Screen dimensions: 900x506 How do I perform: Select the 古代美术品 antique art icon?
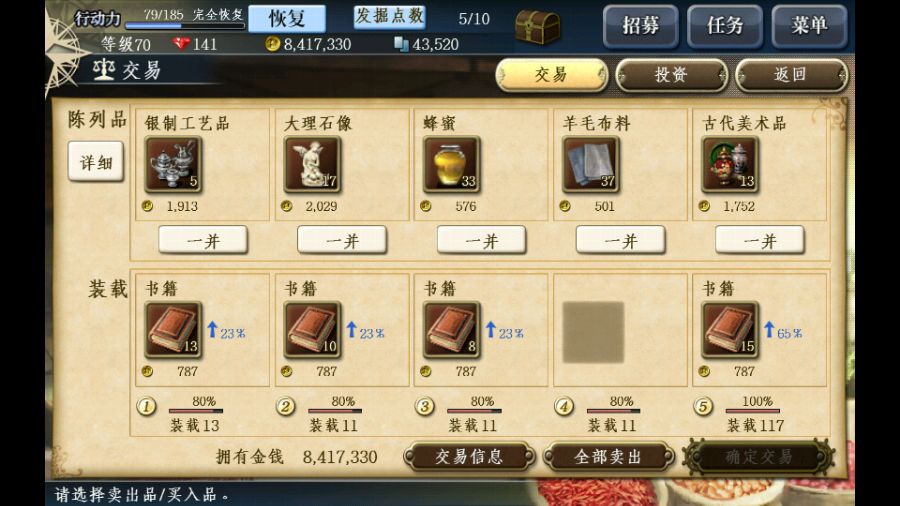[730, 164]
